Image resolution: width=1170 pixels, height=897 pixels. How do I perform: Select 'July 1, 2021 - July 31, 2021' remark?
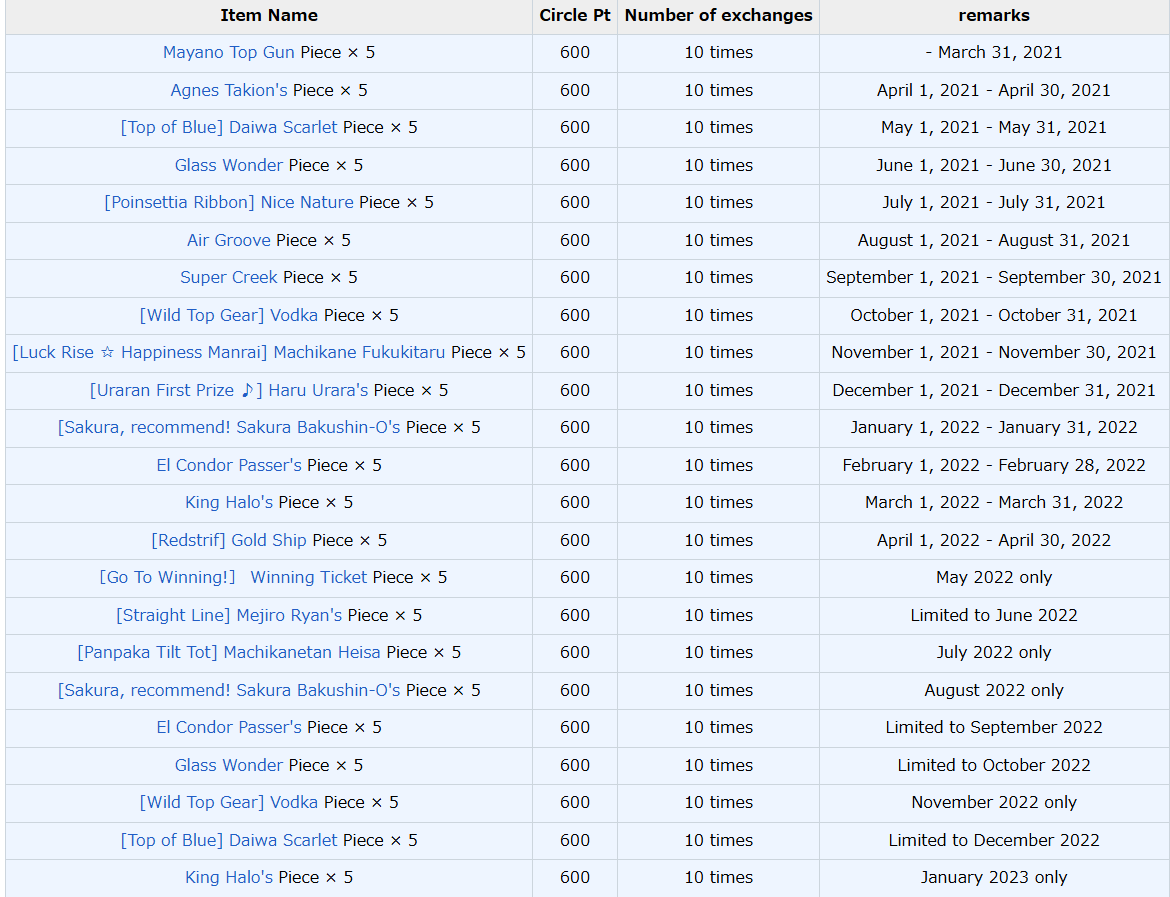[x=994, y=203]
